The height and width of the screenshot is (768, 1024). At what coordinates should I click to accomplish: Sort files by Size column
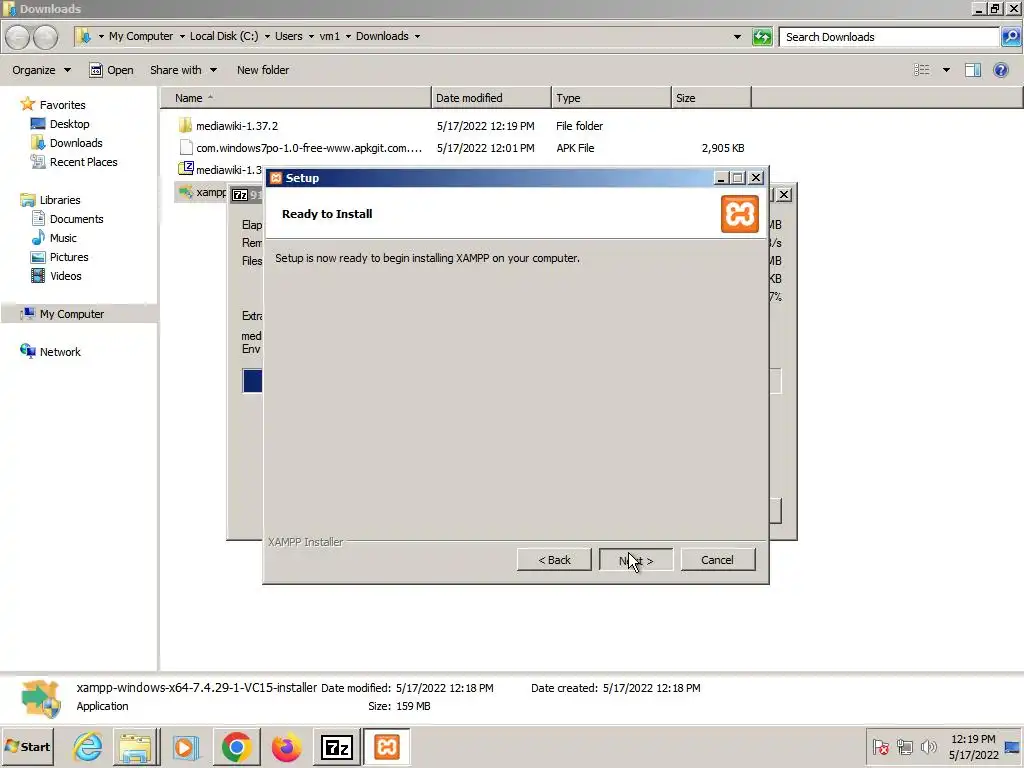tap(711, 98)
